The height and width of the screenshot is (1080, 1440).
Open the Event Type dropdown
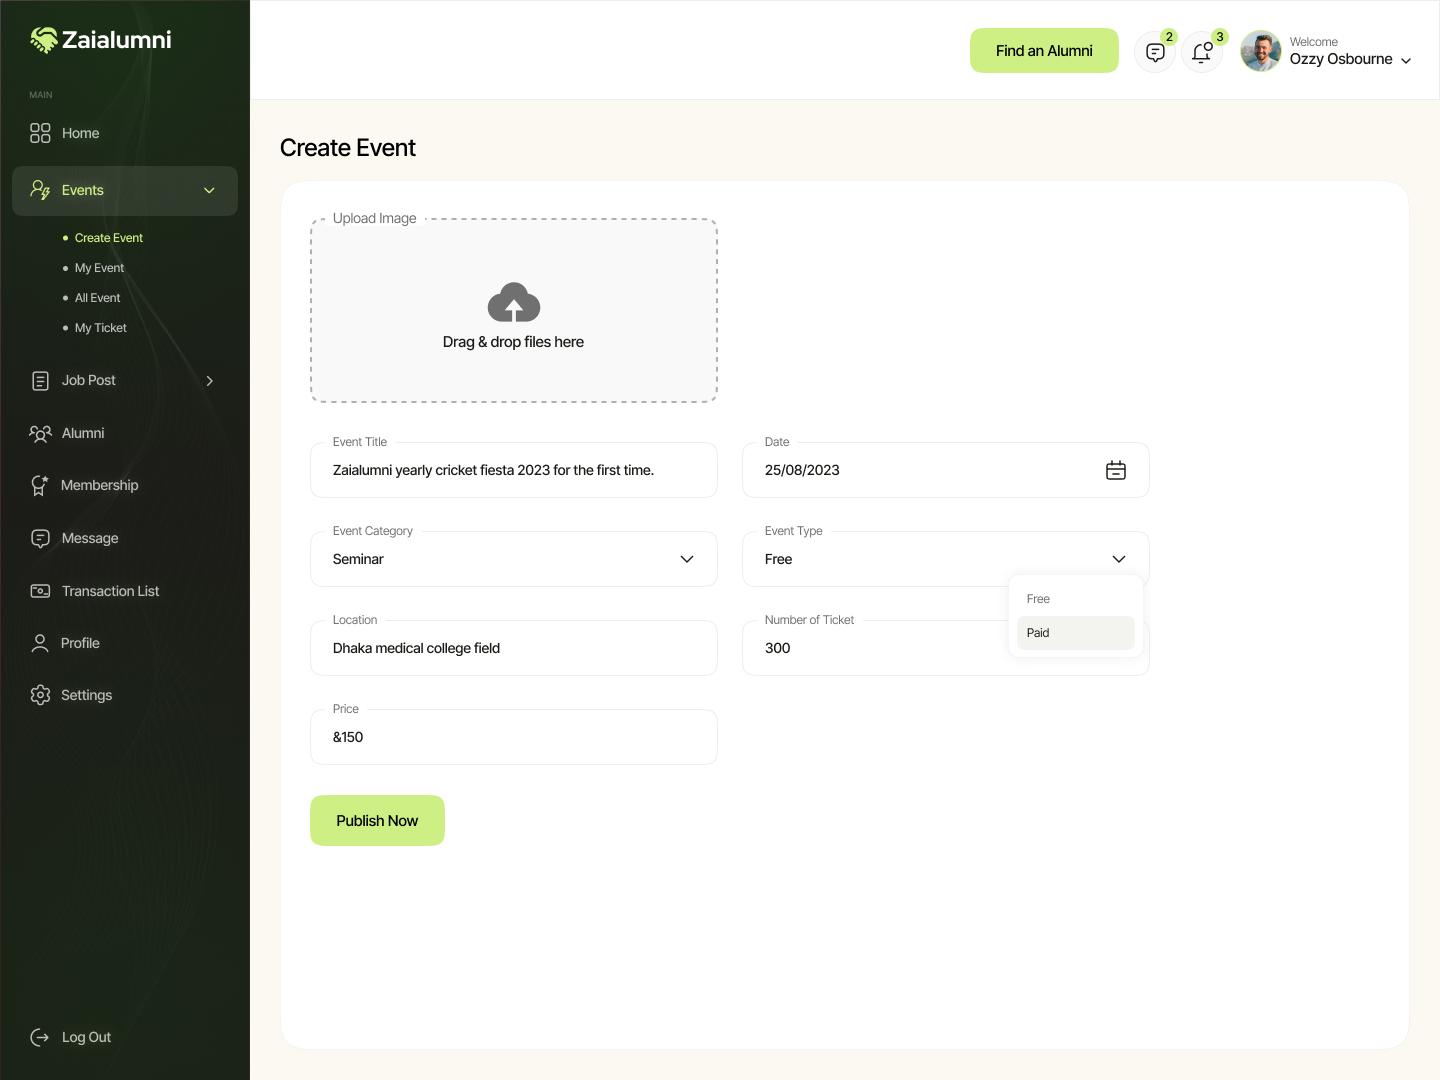coord(1119,559)
